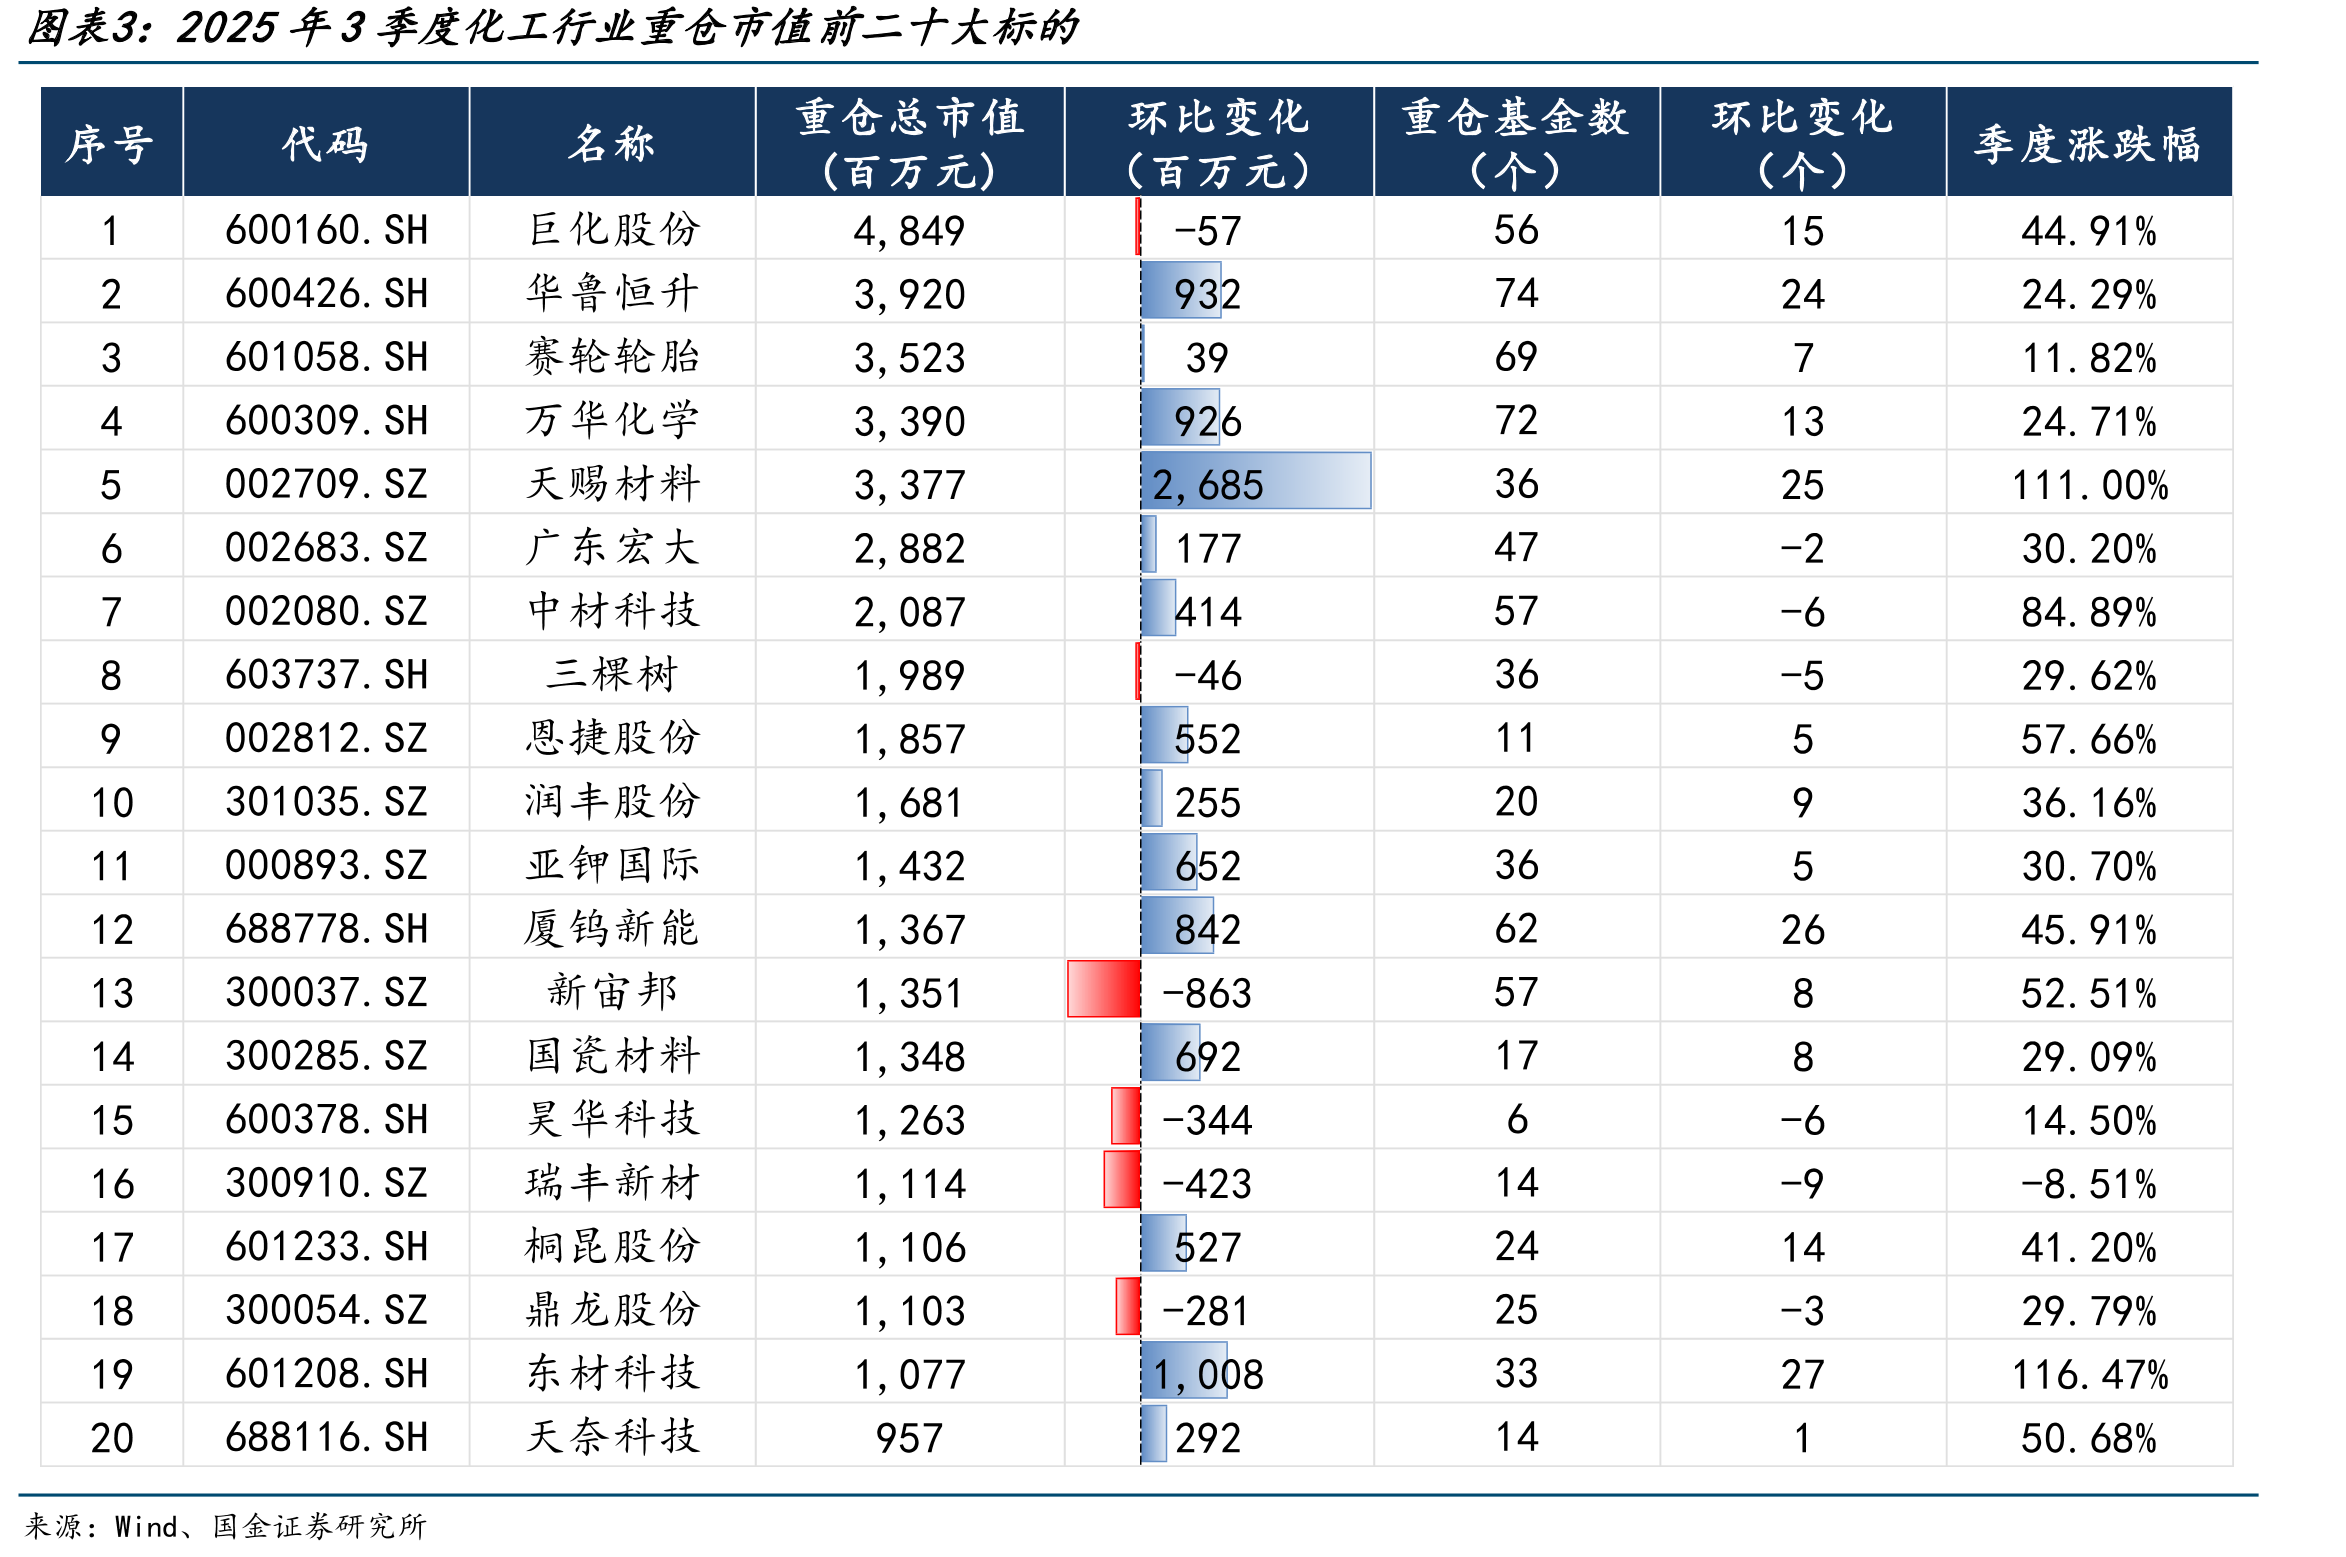The image size is (2346, 1557).
Task: Select the name 华鲁恒升
Action: (x=612, y=294)
